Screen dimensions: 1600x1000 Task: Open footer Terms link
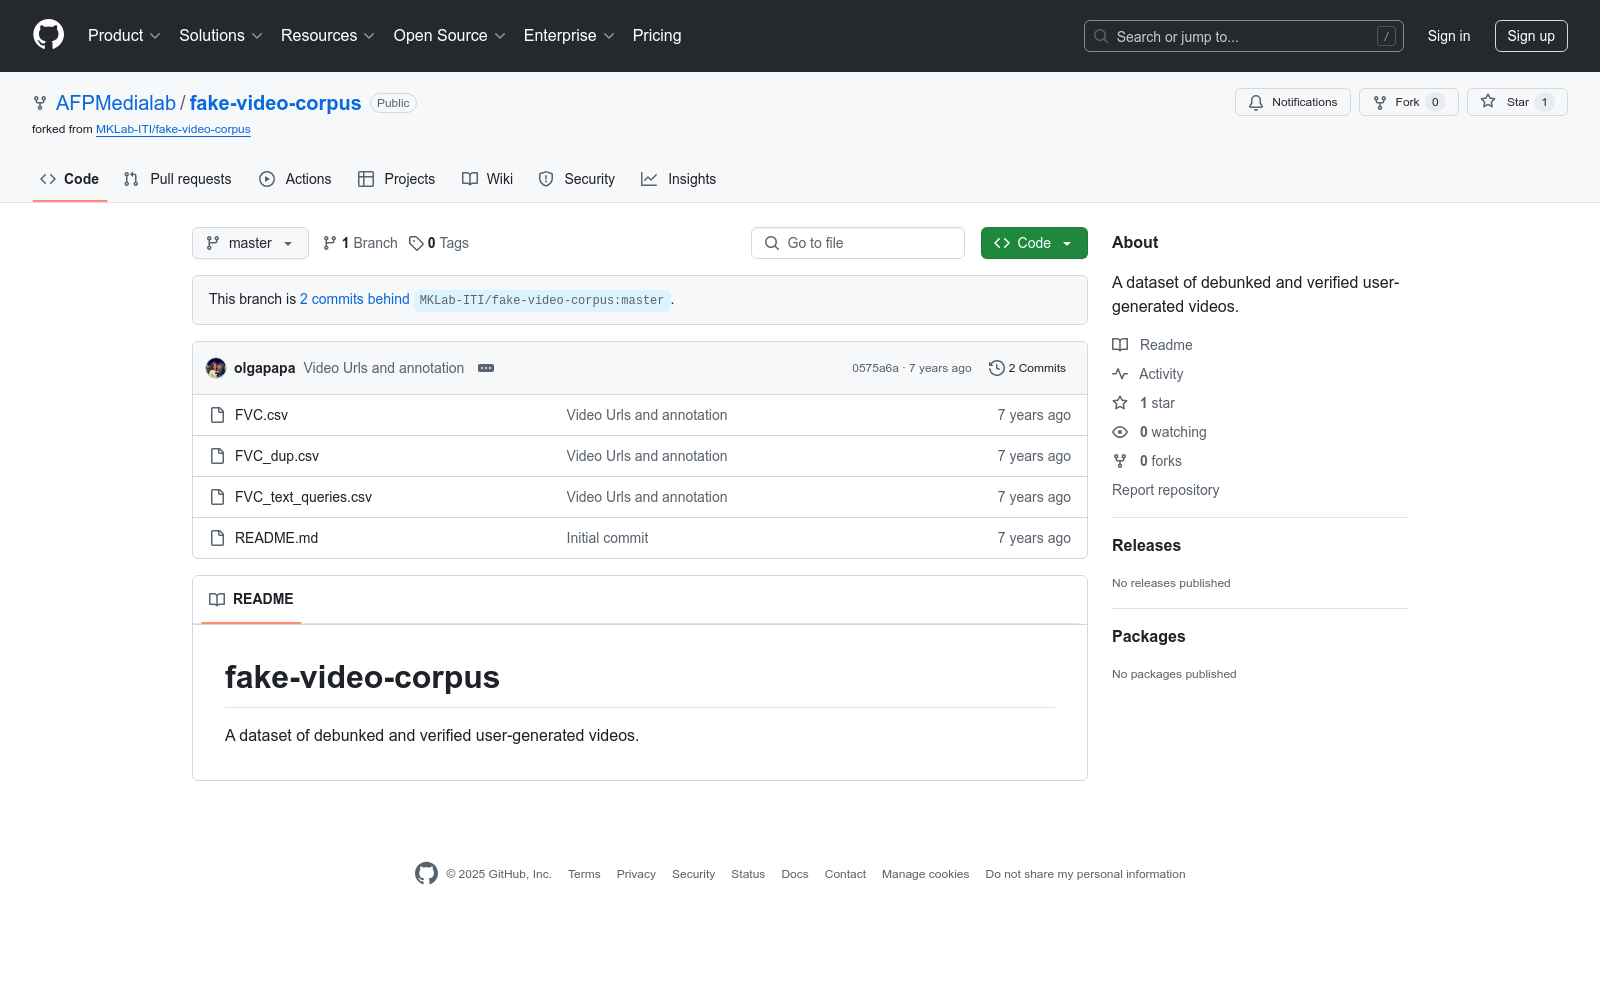(584, 874)
